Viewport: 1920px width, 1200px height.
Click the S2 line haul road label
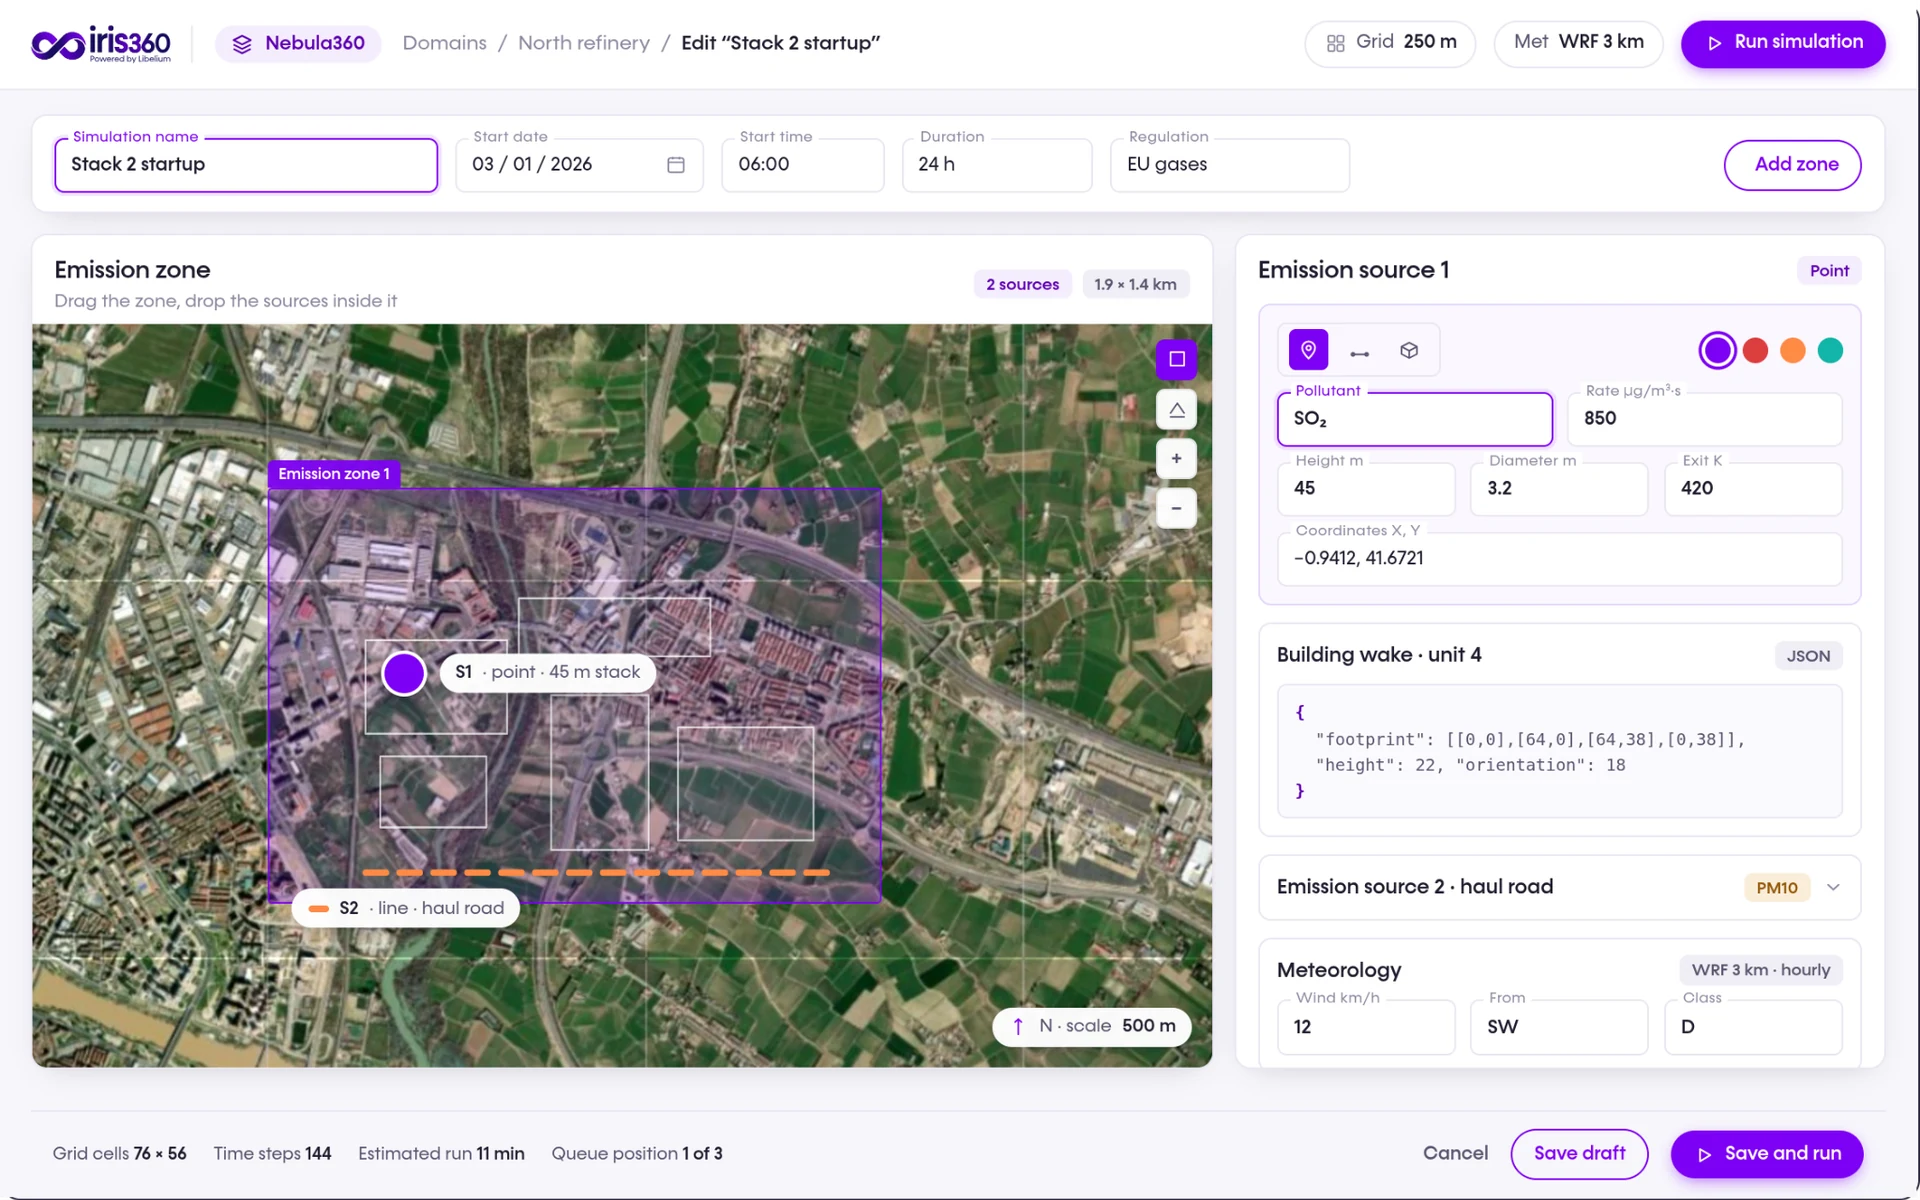[406, 908]
